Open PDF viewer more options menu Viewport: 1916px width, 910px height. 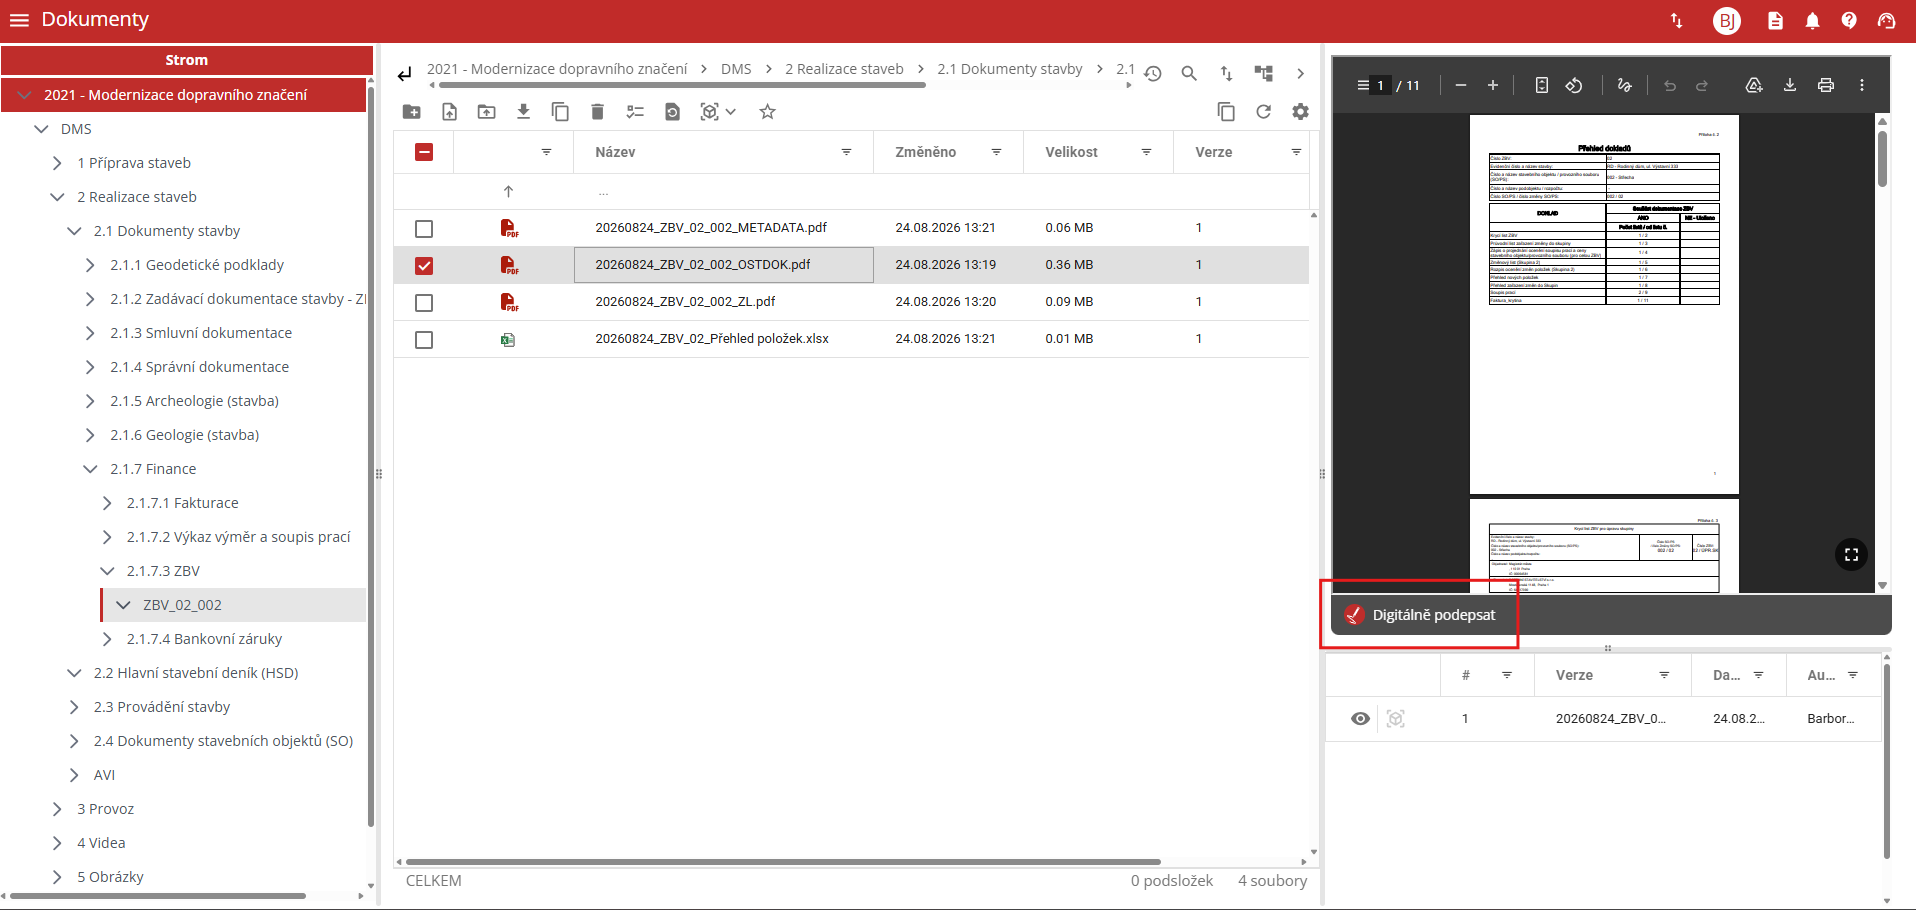[1862, 86]
